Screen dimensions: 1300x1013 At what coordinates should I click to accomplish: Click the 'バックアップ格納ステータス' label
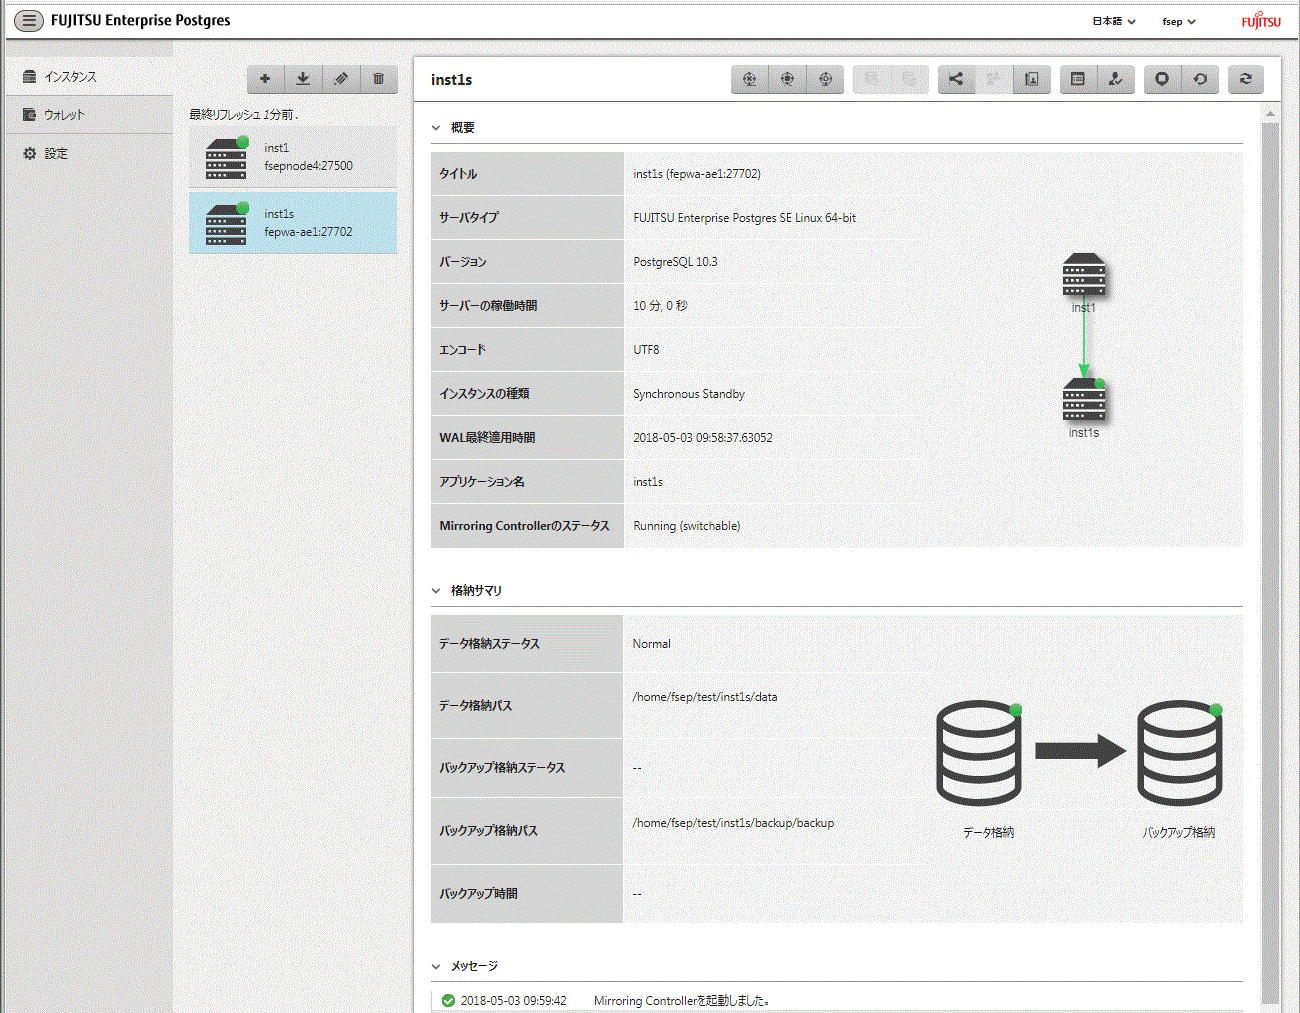click(502, 768)
